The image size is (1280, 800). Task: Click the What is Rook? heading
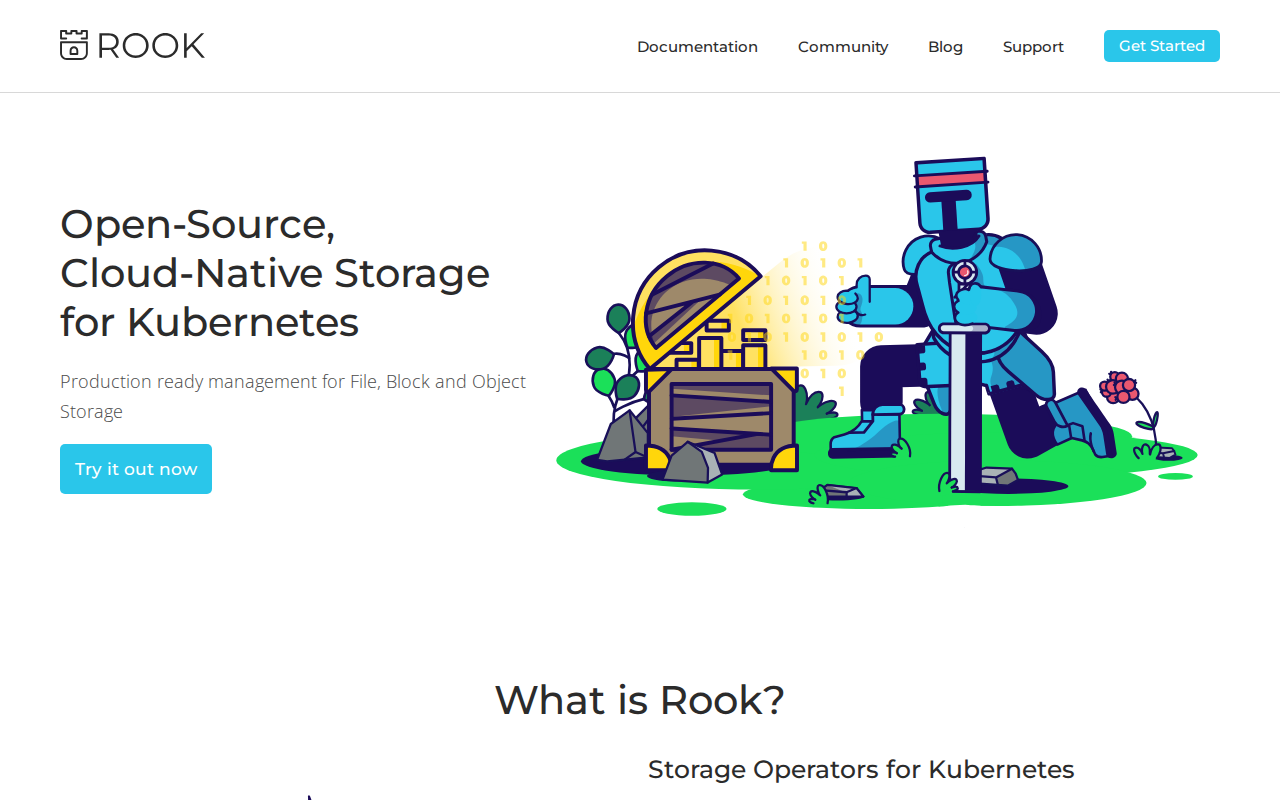(639, 700)
